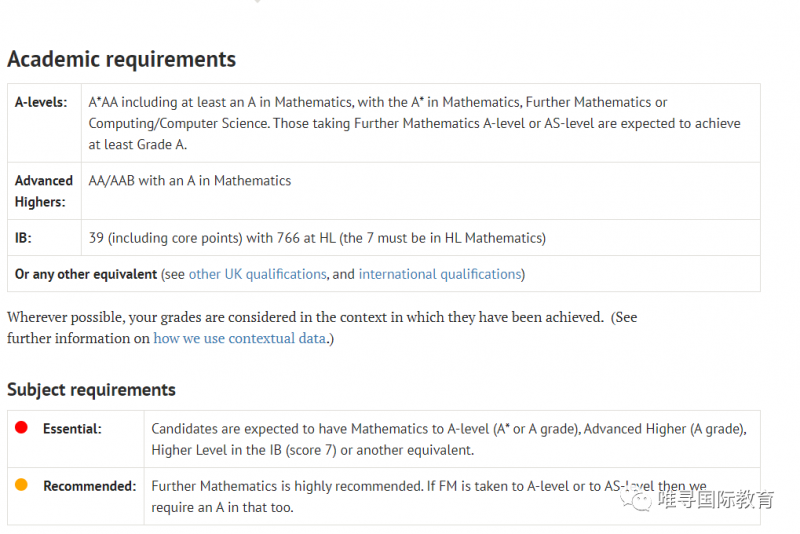The height and width of the screenshot is (534, 800).
Task: Open the international qualifications link
Action: 440,274
